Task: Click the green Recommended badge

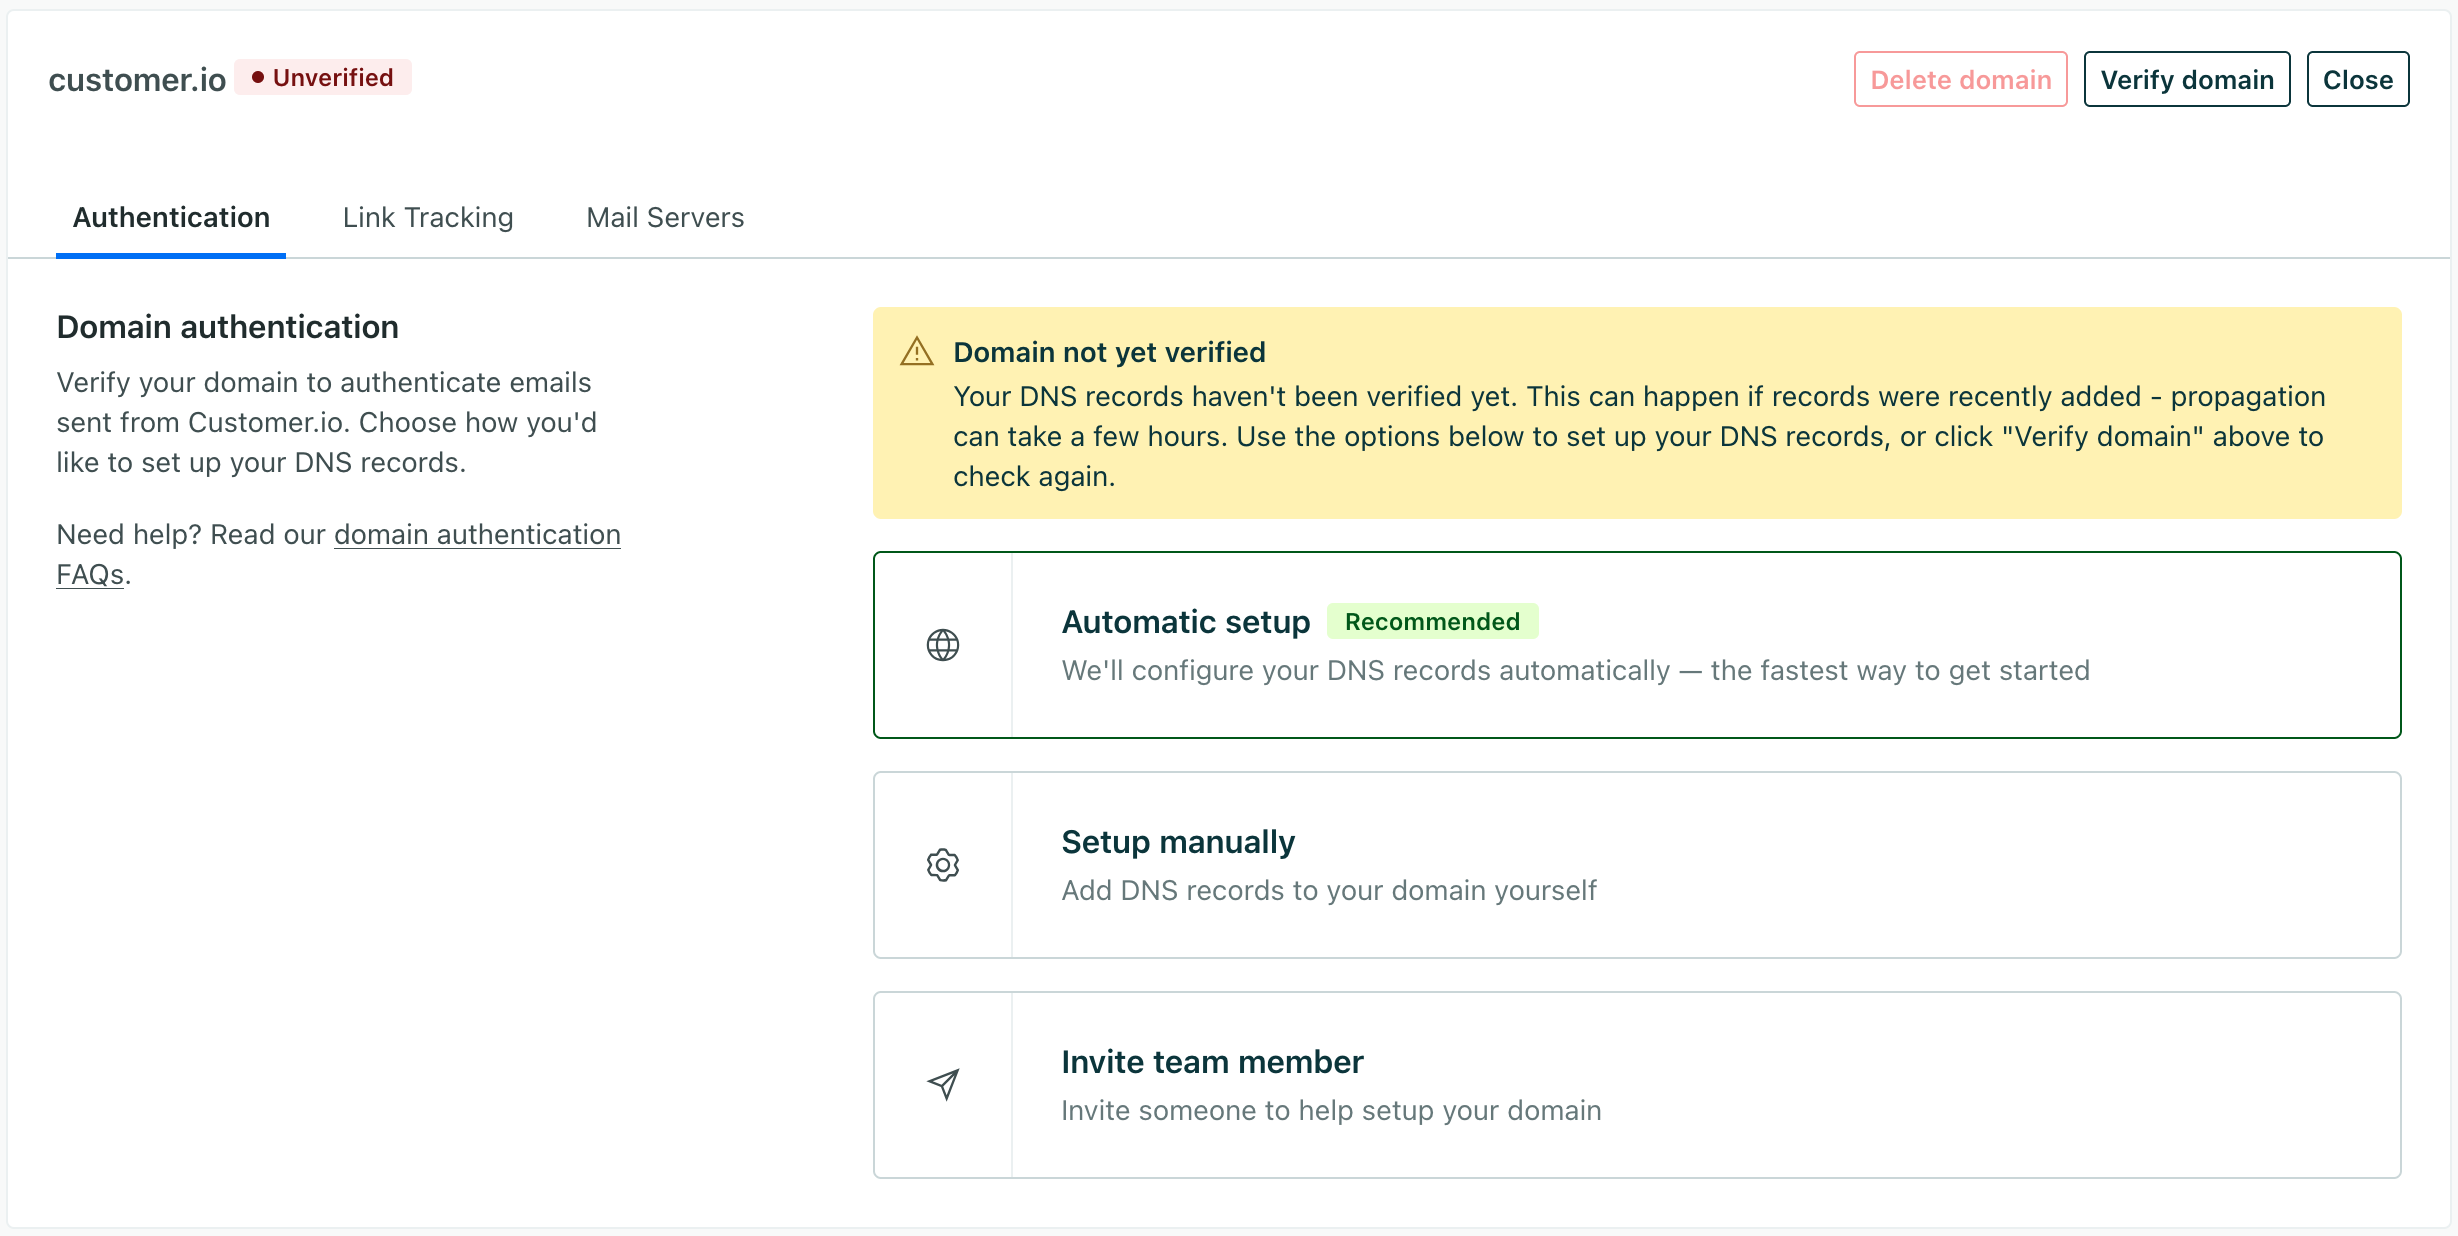Action: [x=1432, y=621]
